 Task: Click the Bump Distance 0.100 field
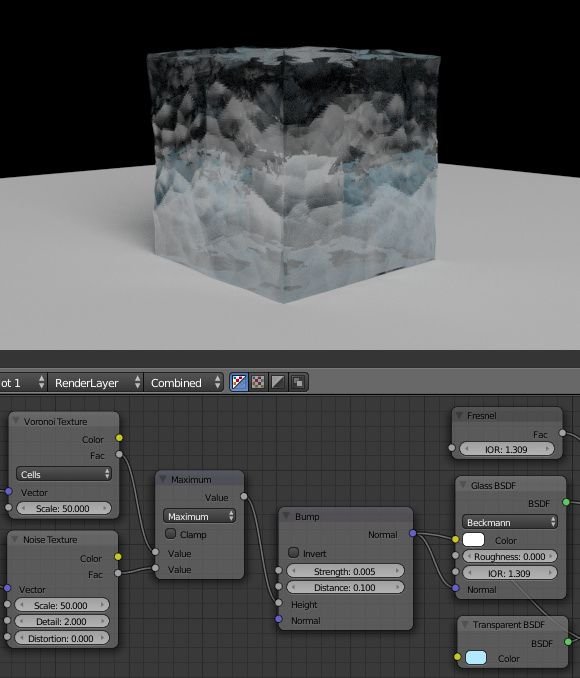coord(345,587)
